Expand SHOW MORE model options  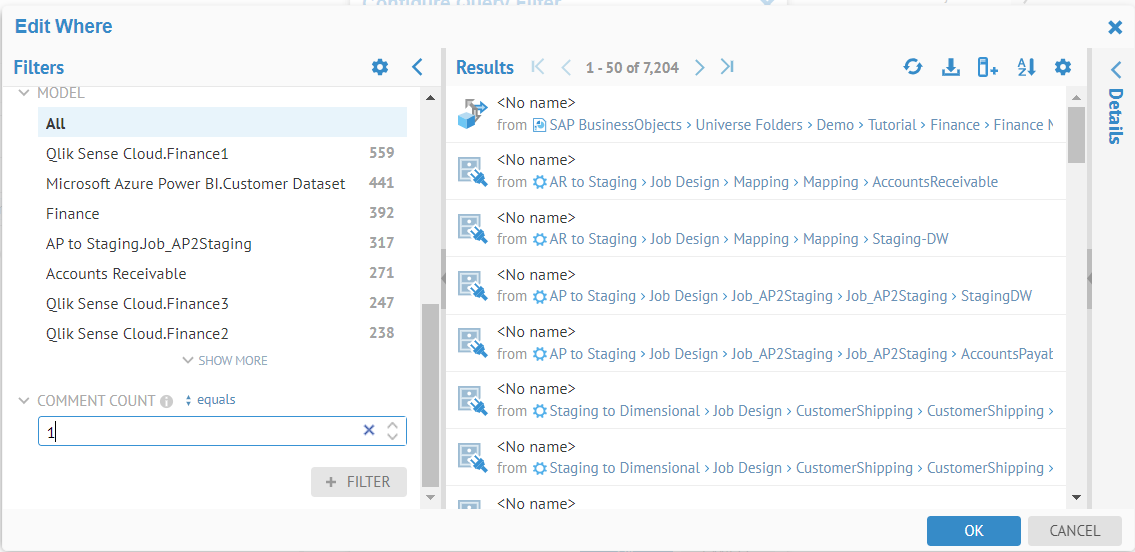click(225, 360)
